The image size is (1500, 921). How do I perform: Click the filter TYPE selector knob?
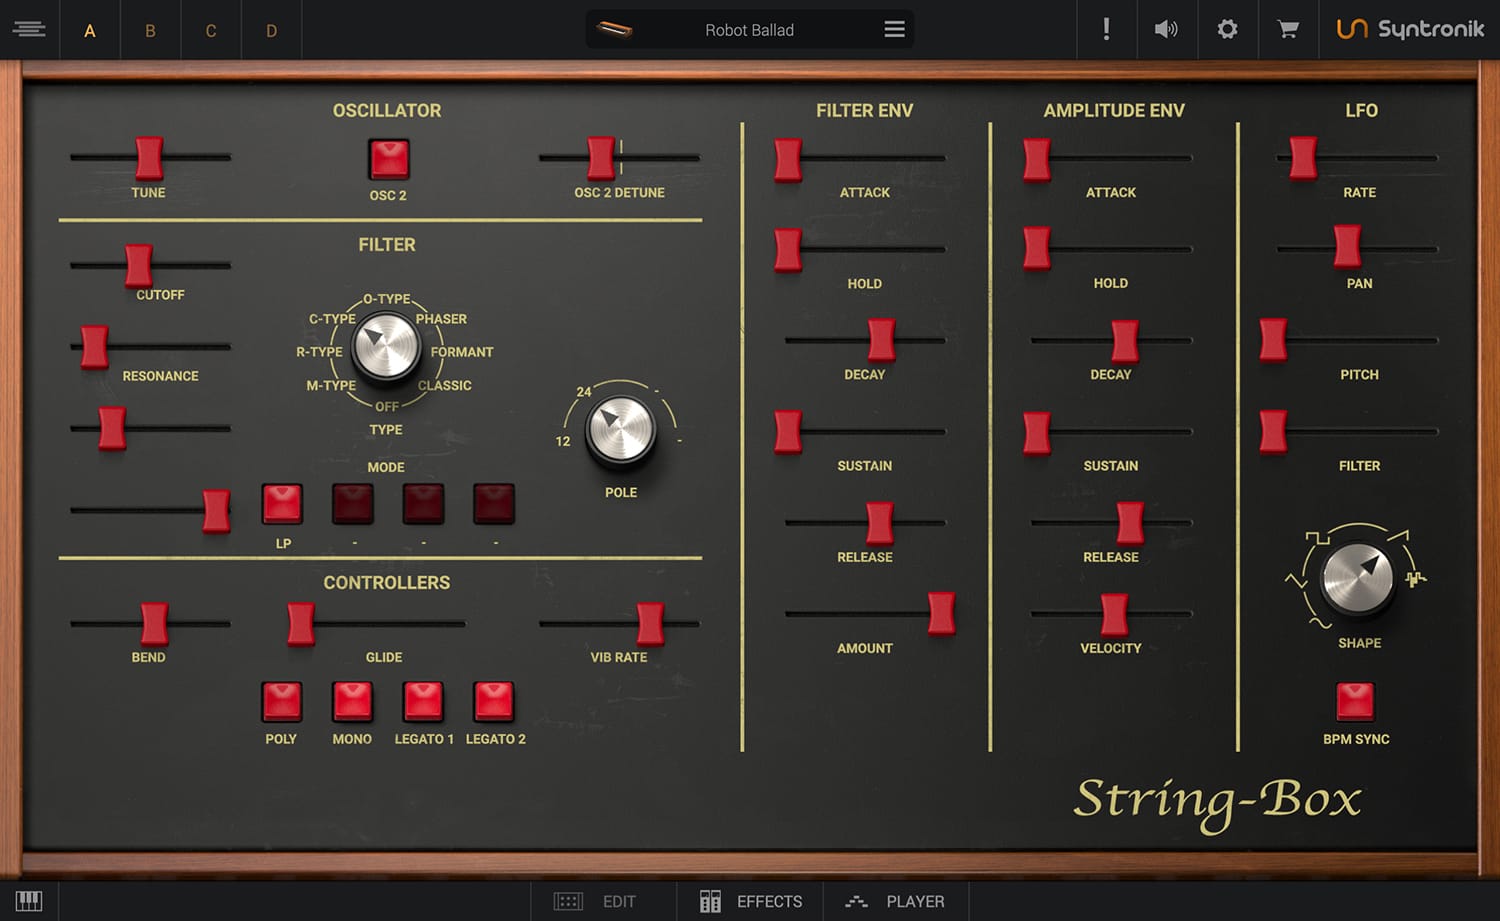[x=386, y=346]
